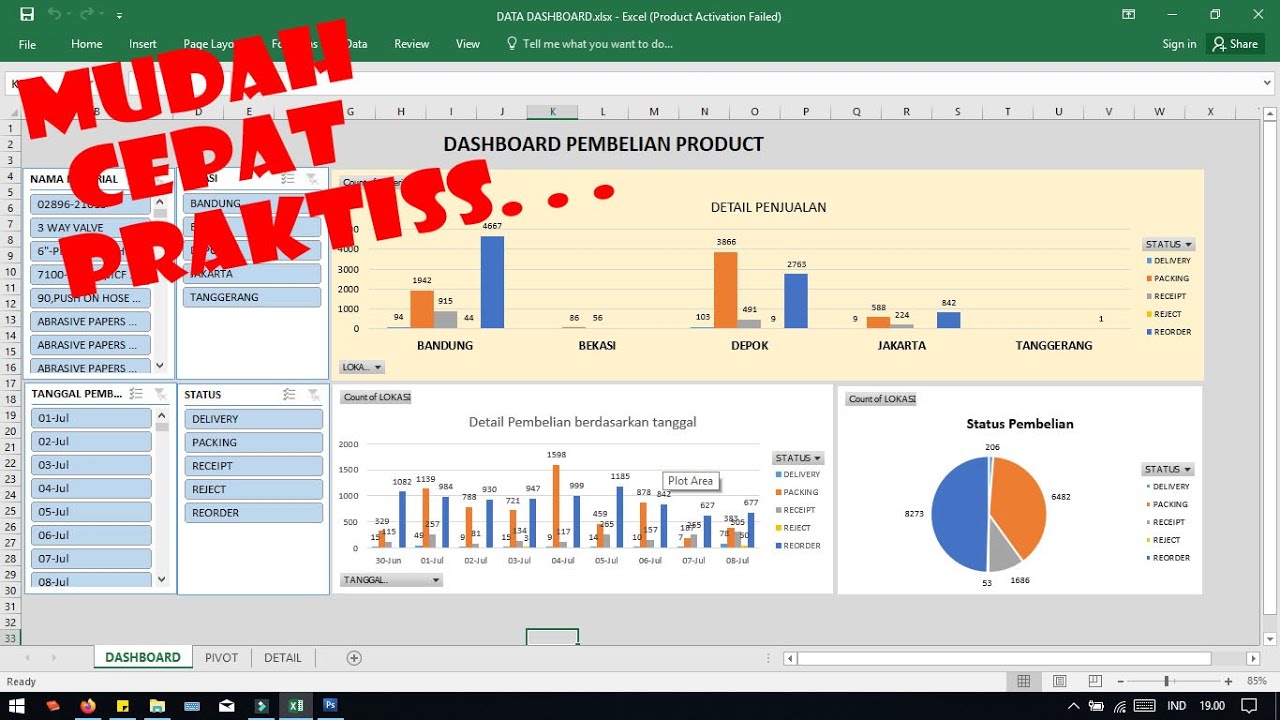The height and width of the screenshot is (720, 1280).
Task: Switch to Normal view in status bar
Action: point(1023,681)
